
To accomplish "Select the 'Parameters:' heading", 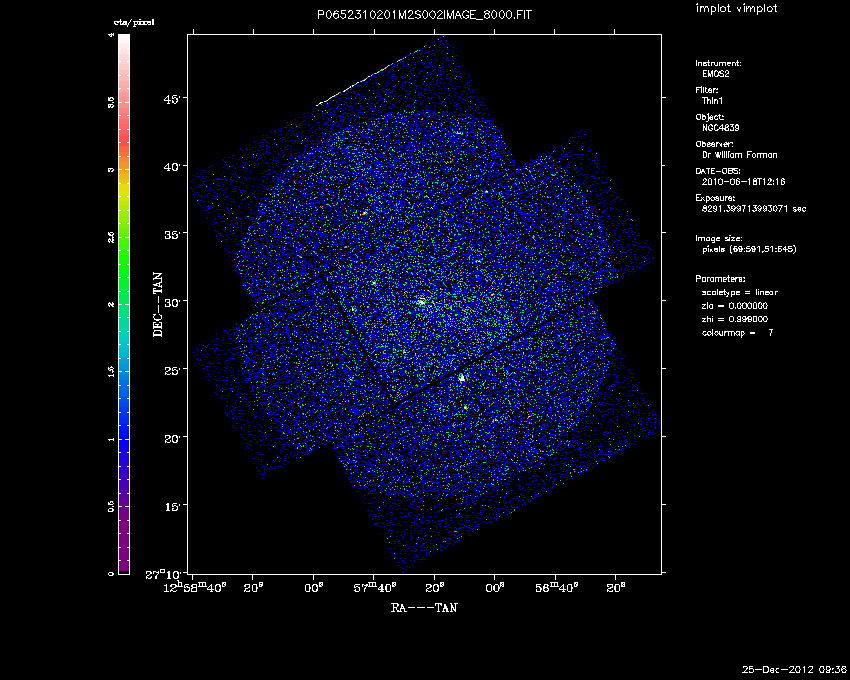I will click(x=720, y=279).
